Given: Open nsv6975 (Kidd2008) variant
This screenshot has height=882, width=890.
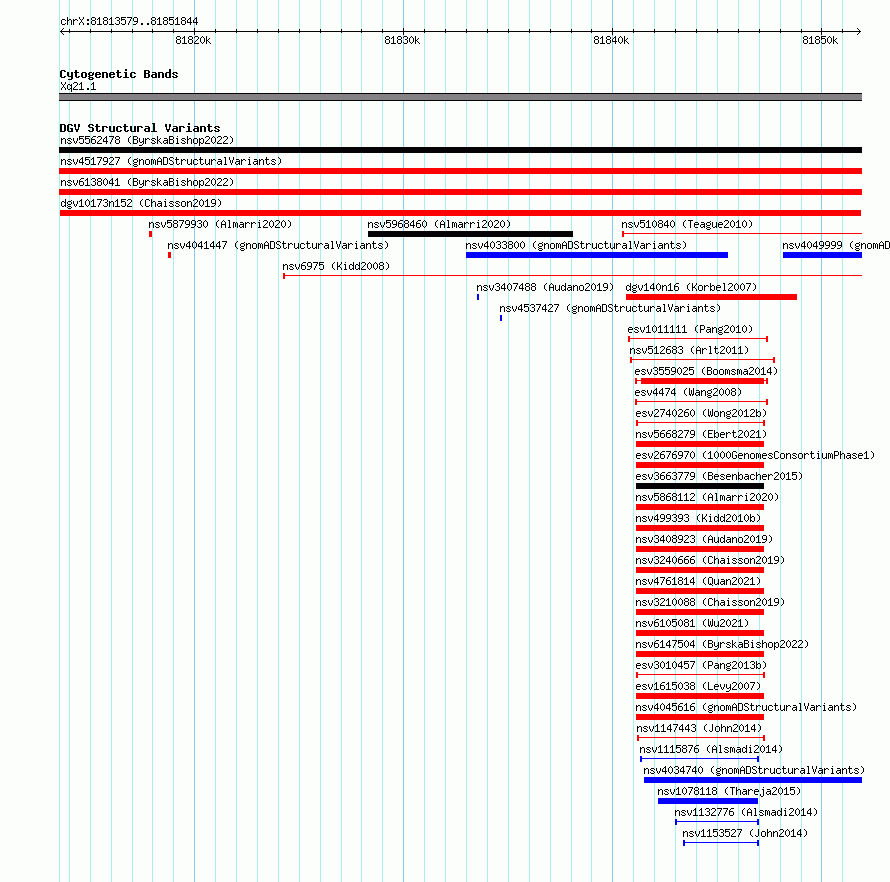Looking at the screenshot, I should pyautogui.click(x=336, y=266).
